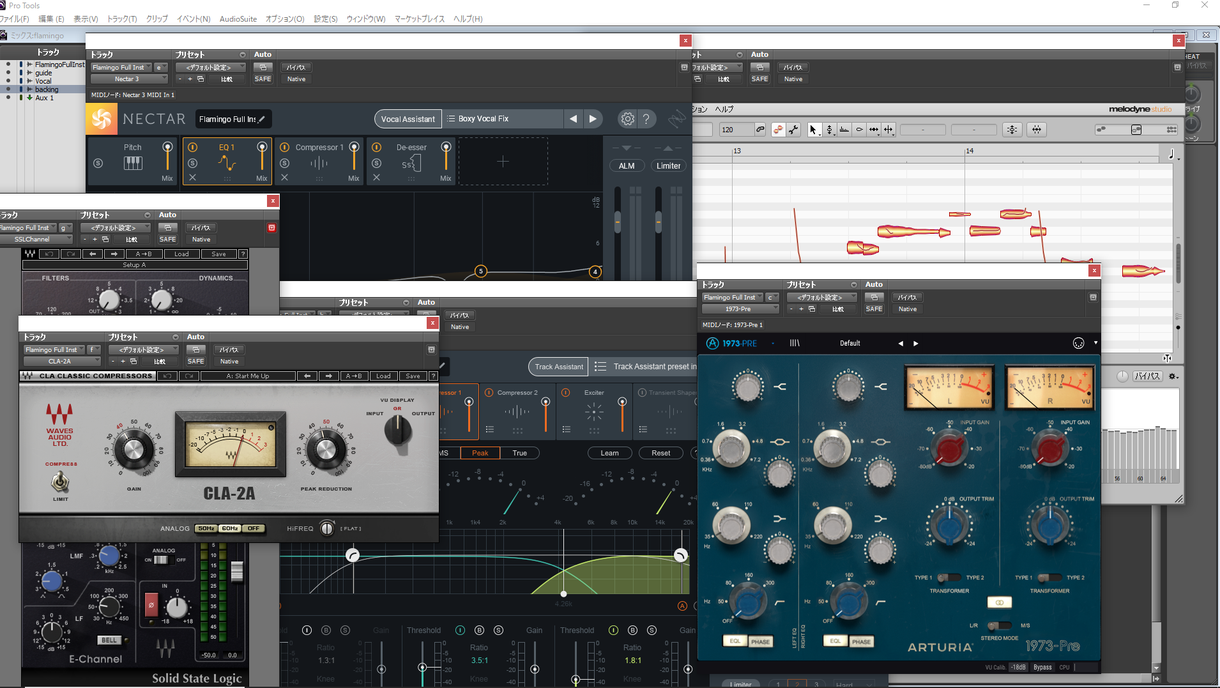1220x688 pixels.
Task: Open 1973-Pre plugin selector dropdown
Action: tap(740, 309)
